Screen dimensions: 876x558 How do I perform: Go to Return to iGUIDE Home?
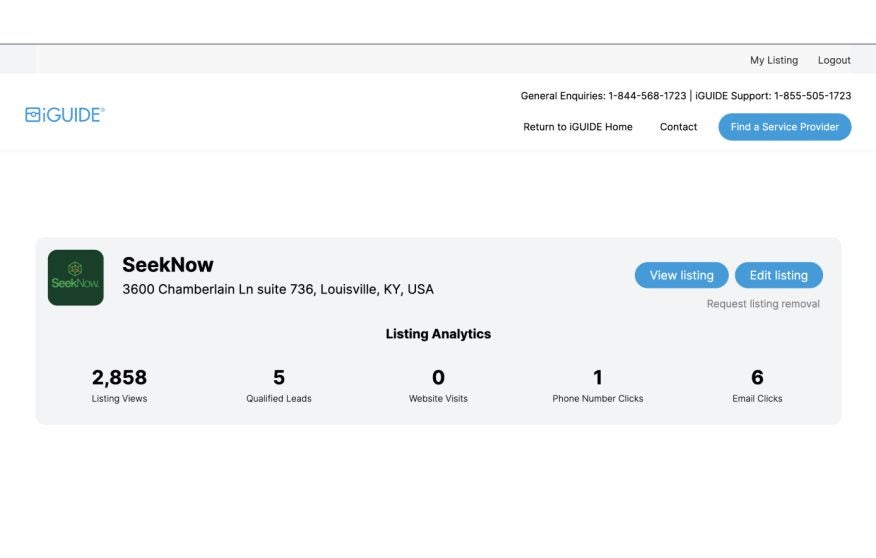(x=578, y=127)
